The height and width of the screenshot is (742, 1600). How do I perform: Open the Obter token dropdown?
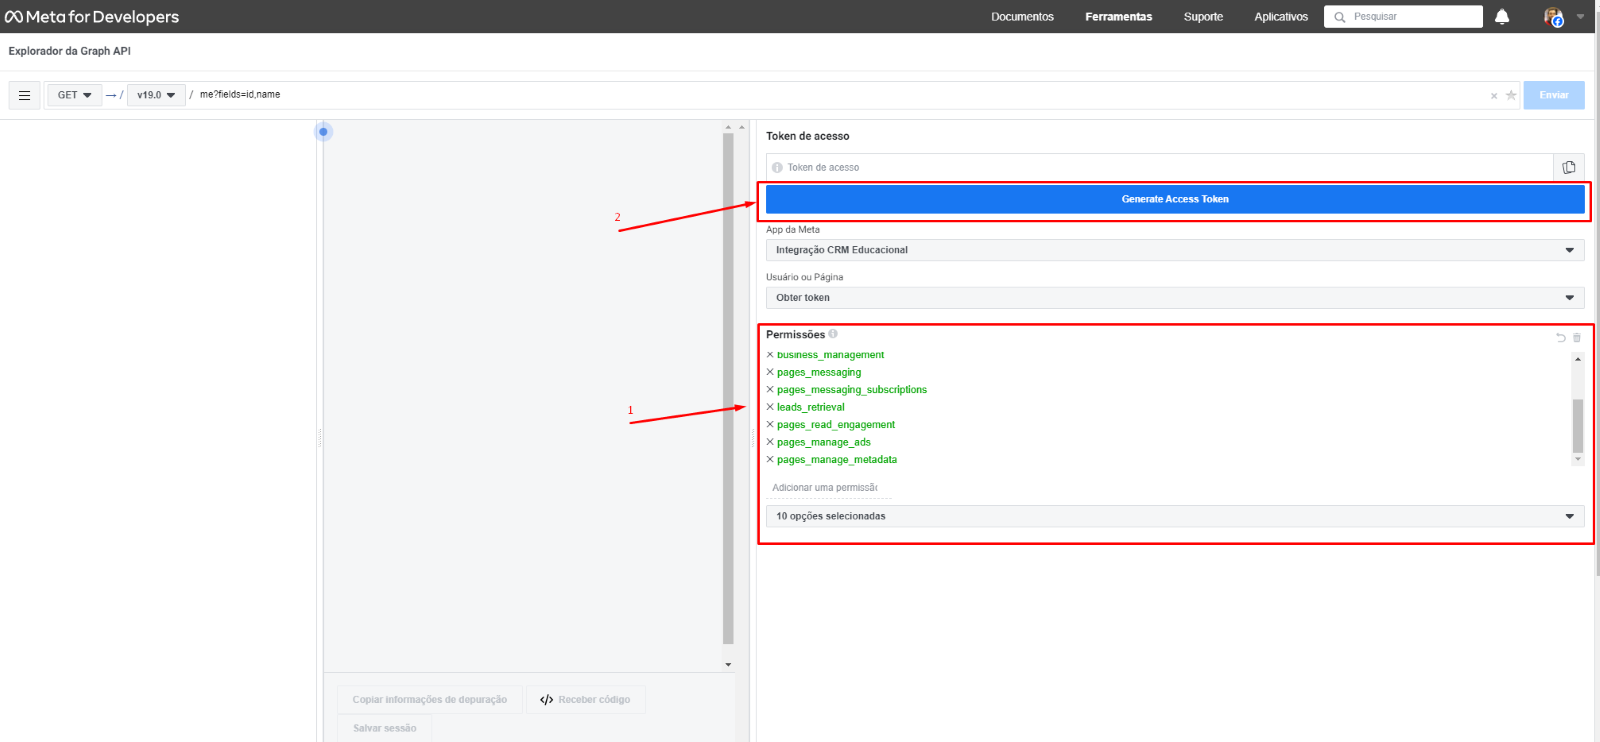click(x=1175, y=298)
